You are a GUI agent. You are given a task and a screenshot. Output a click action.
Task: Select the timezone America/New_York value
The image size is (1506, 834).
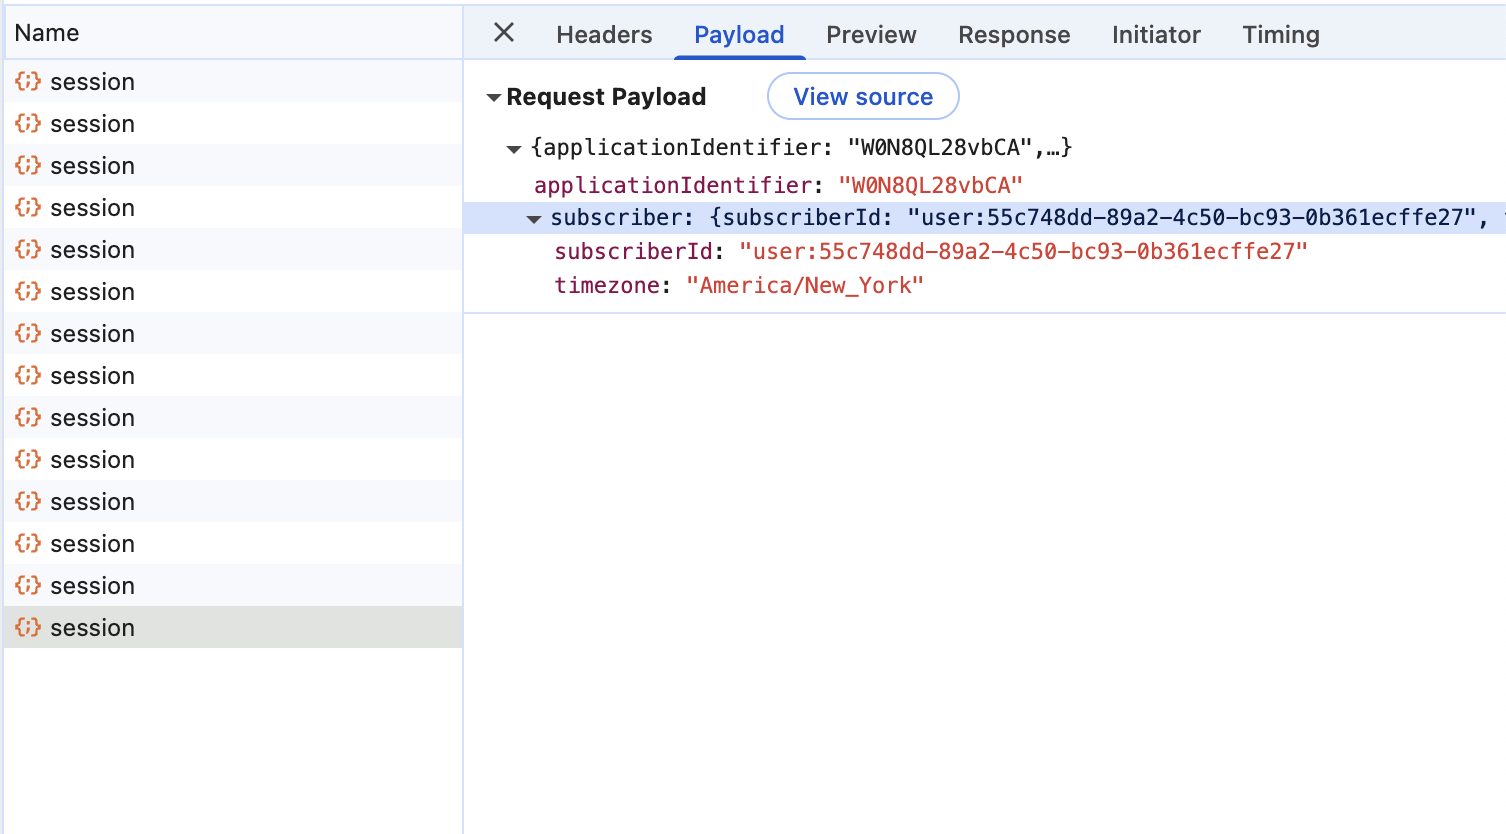pos(805,286)
